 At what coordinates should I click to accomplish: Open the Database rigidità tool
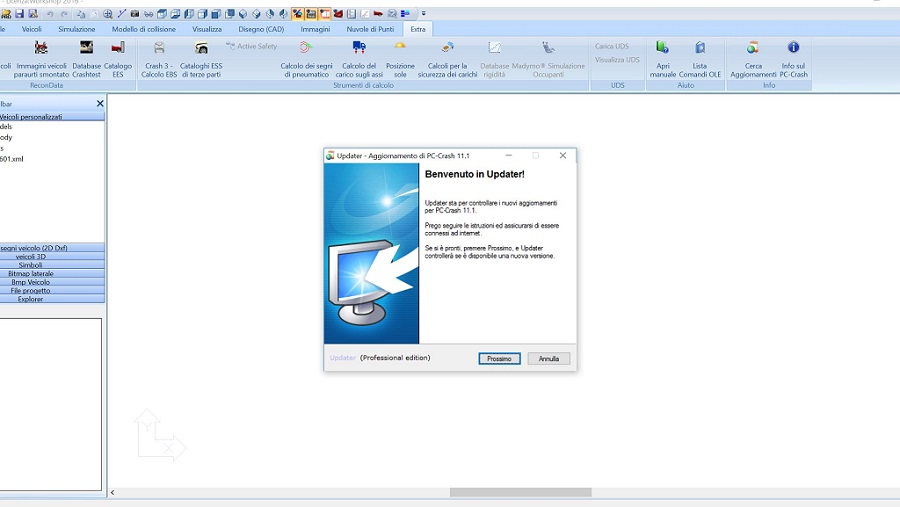494,59
